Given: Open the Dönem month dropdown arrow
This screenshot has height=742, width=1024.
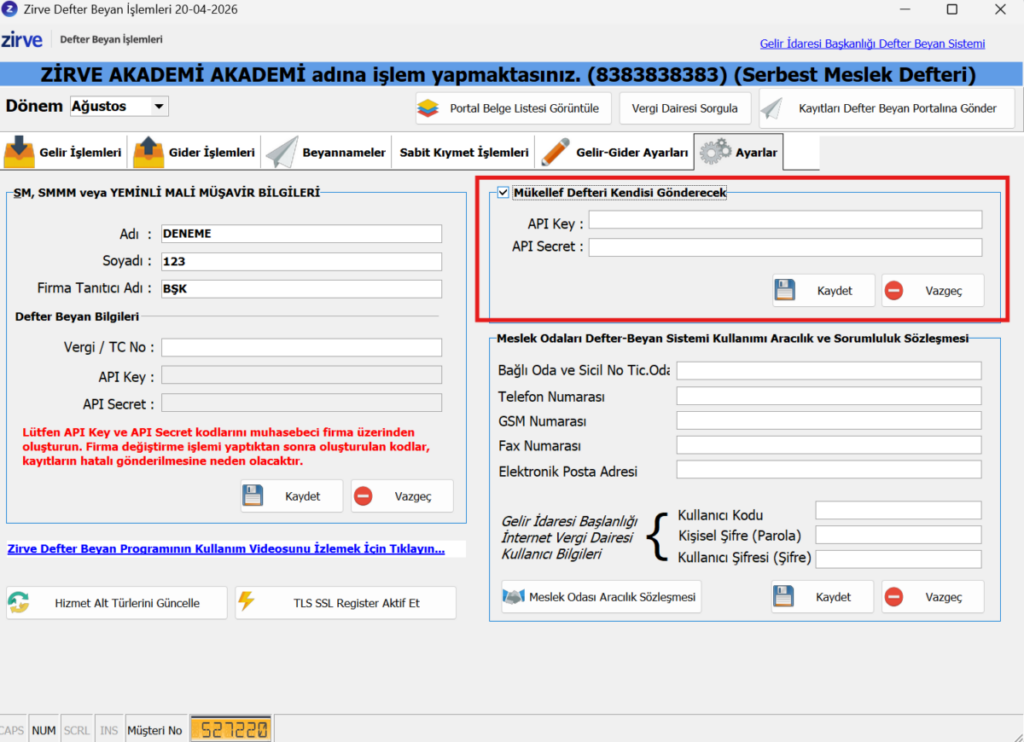Looking at the screenshot, I should [x=159, y=106].
